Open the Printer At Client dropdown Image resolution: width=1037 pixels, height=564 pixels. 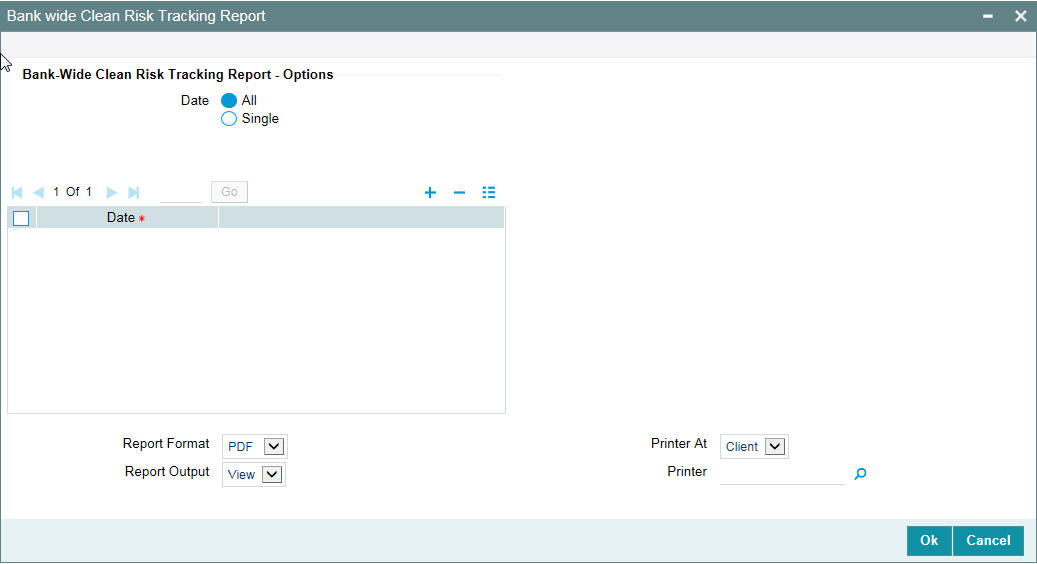coord(754,446)
